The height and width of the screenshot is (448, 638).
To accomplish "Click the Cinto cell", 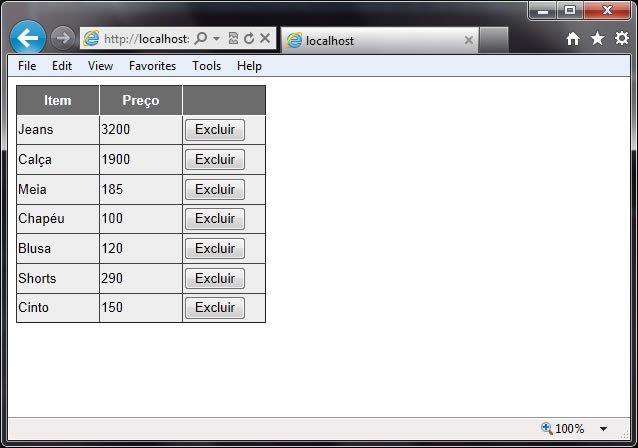I will [58, 308].
